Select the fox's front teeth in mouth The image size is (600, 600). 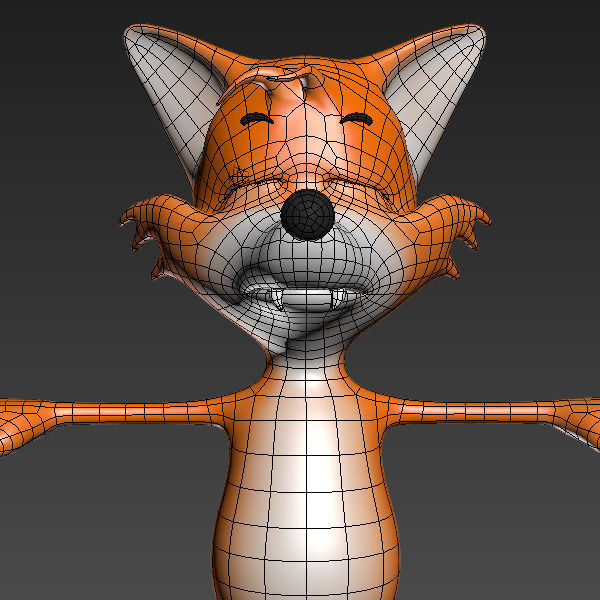pyautogui.click(x=306, y=297)
